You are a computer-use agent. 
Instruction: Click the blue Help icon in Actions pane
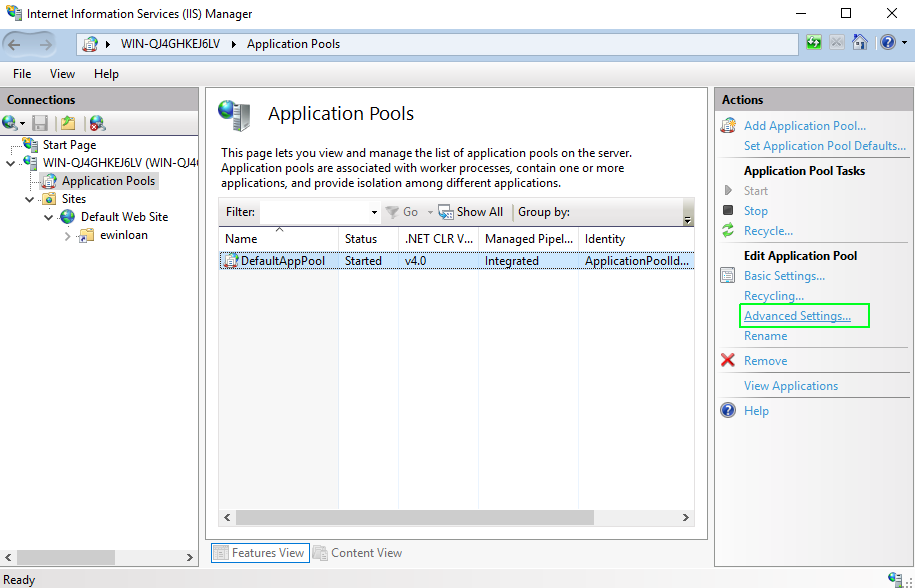click(728, 410)
